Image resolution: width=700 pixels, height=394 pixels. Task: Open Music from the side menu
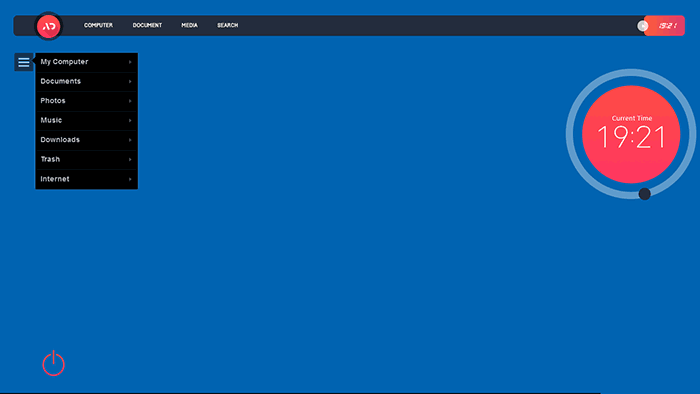click(87, 120)
